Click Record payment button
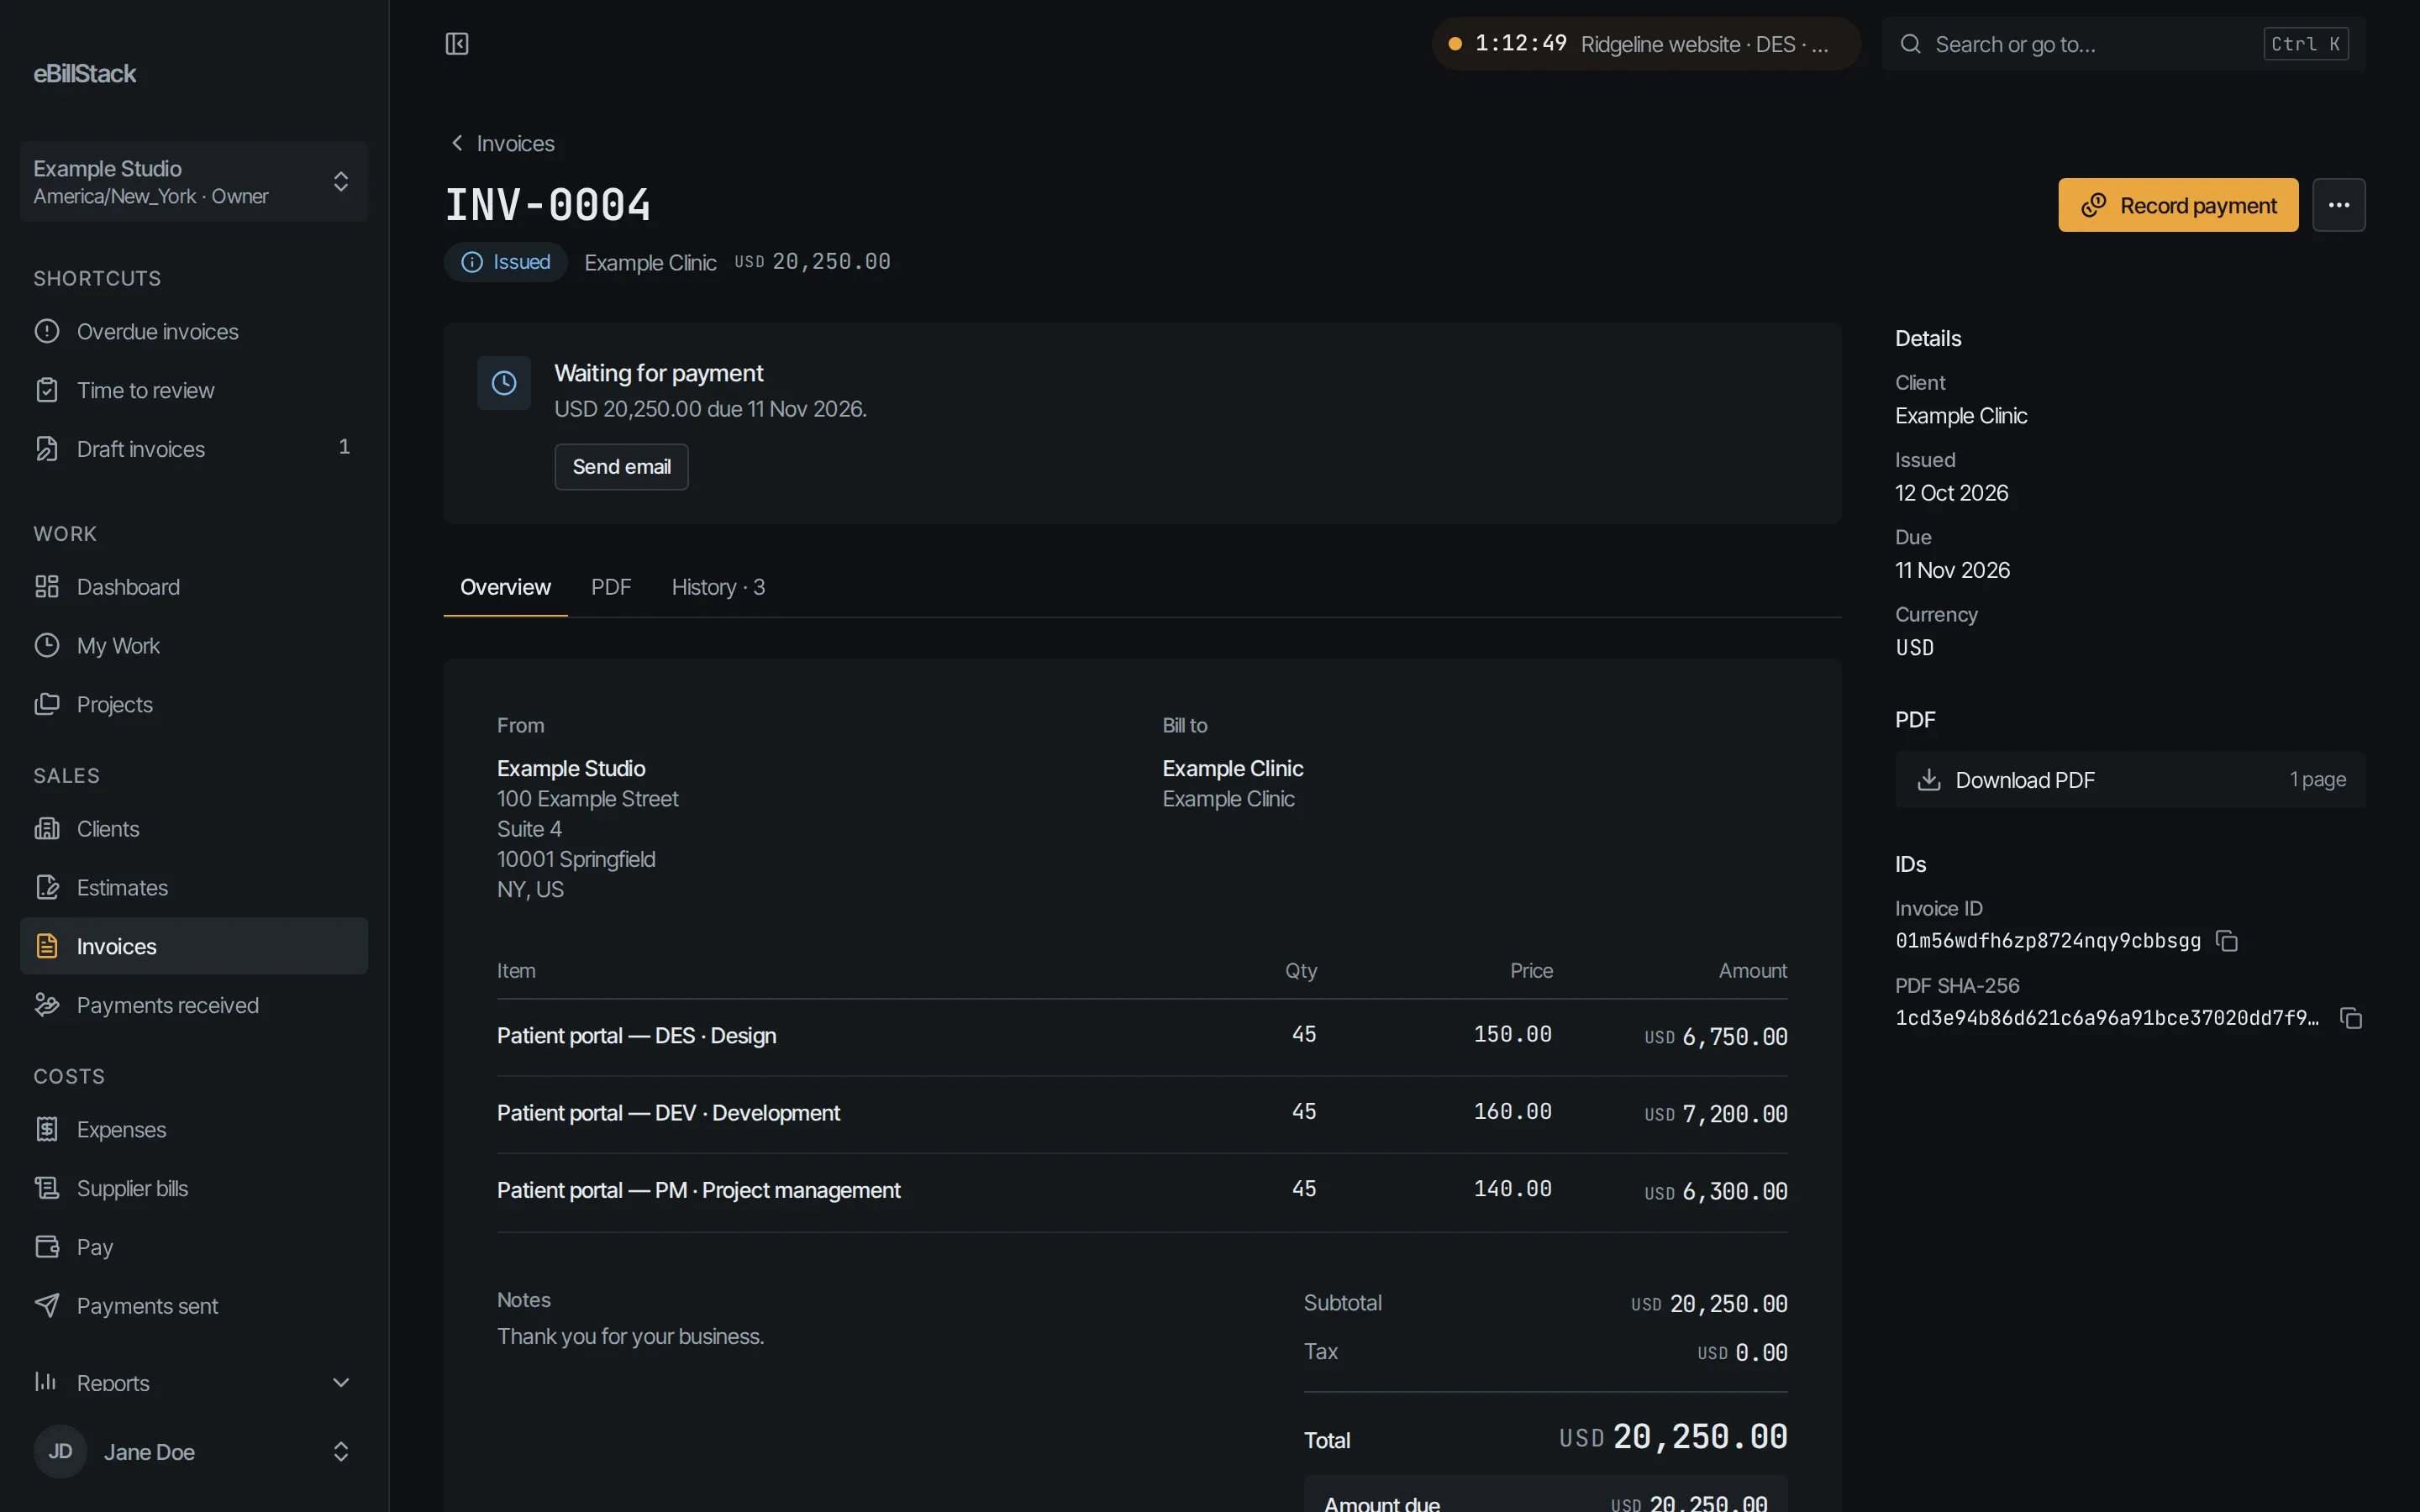The height and width of the screenshot is (1512, 2420). (2178, 205)
